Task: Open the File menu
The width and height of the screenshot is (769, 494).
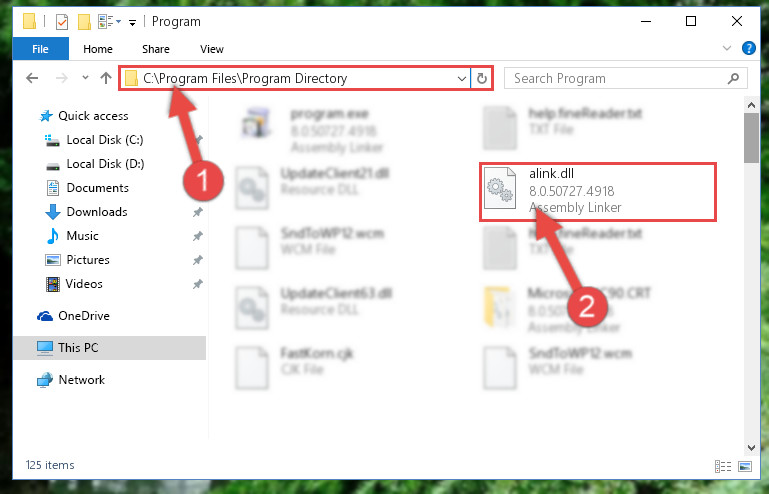Action: [x=40, y=49]
